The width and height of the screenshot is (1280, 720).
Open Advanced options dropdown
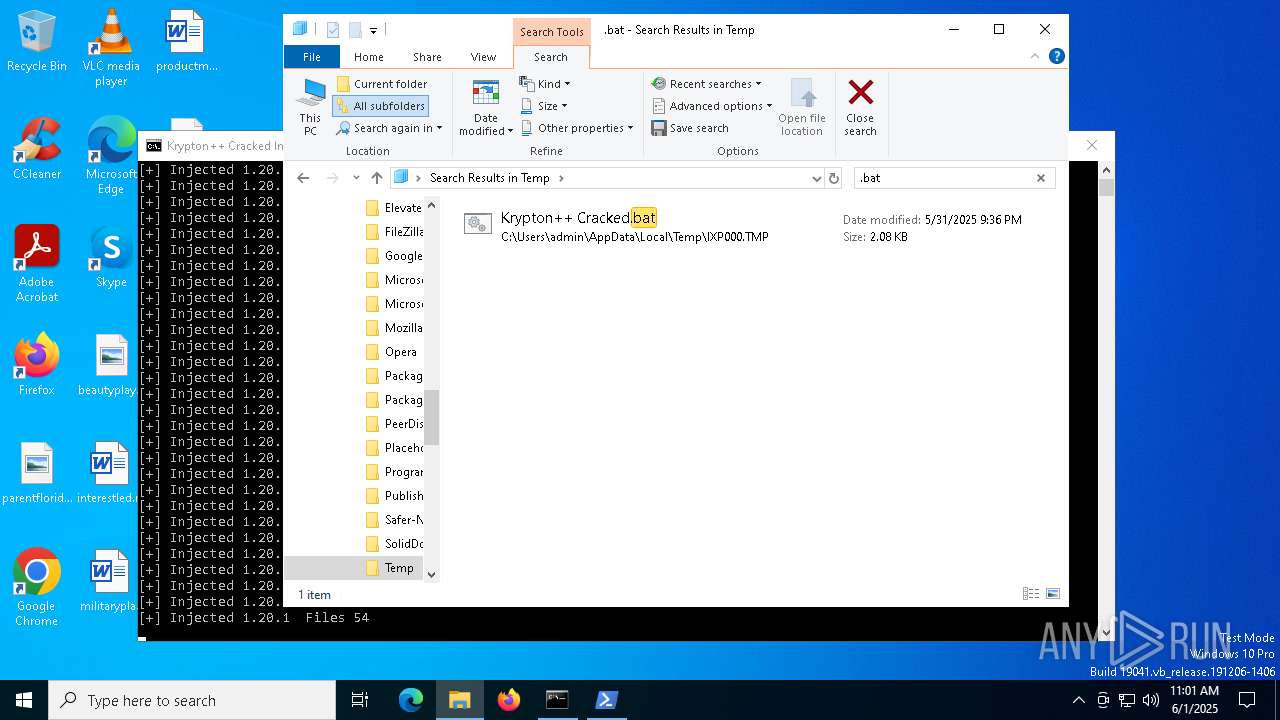[x=712, y=106]
